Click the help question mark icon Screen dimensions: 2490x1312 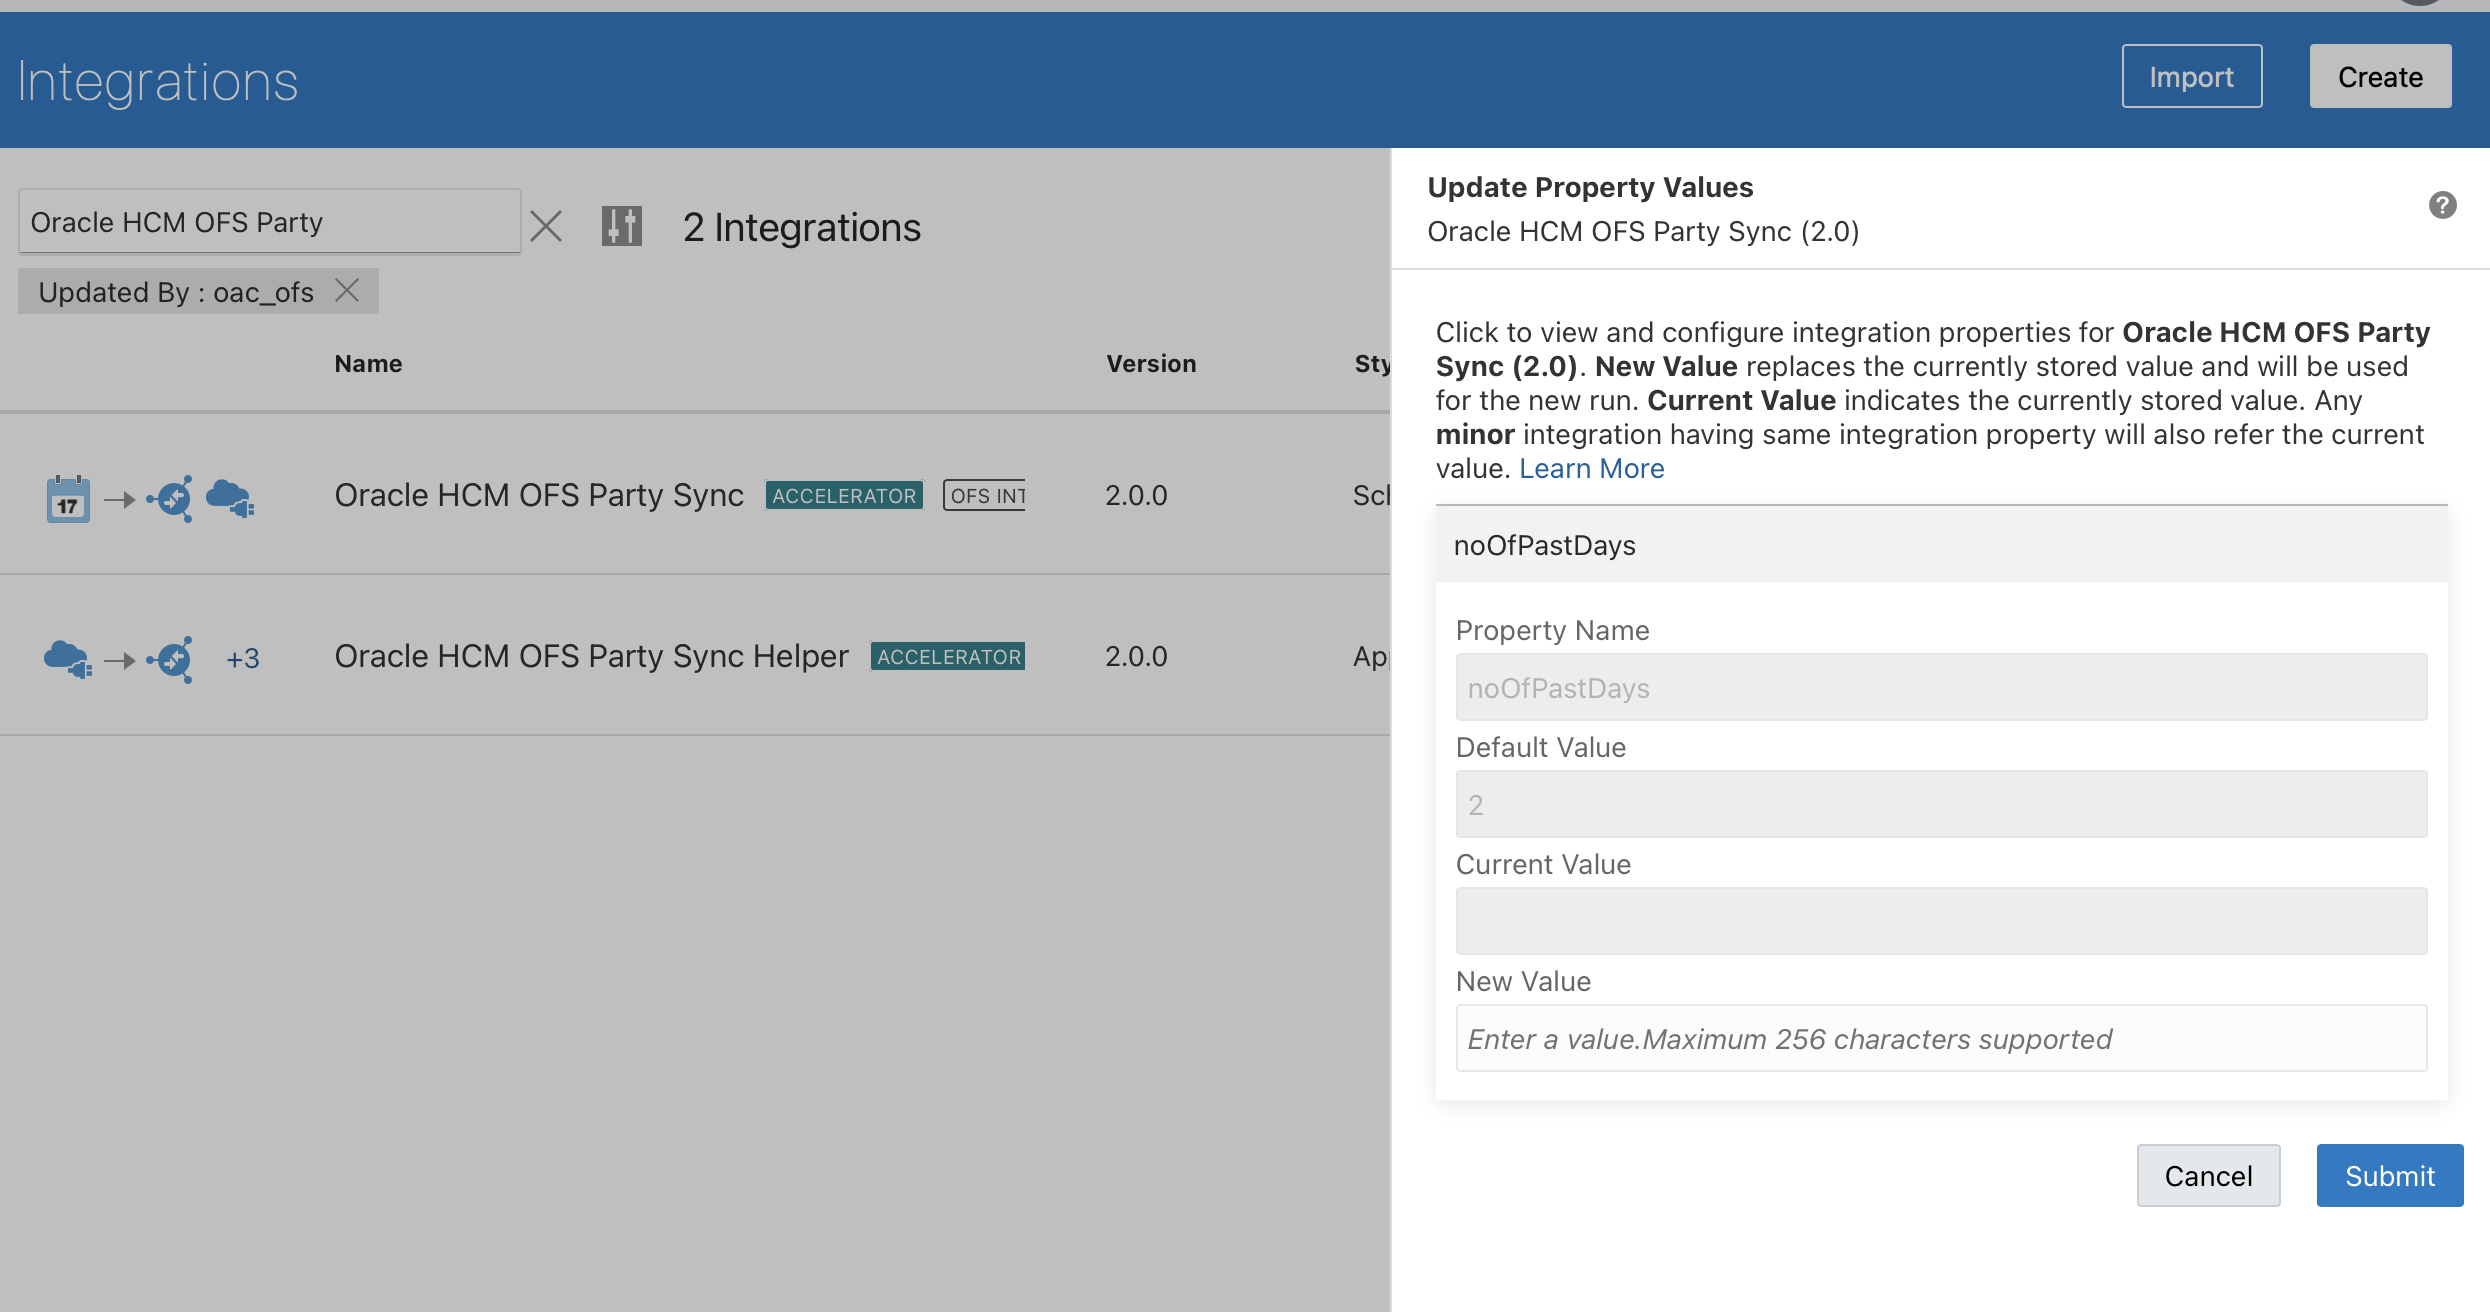pos(2442,205)
